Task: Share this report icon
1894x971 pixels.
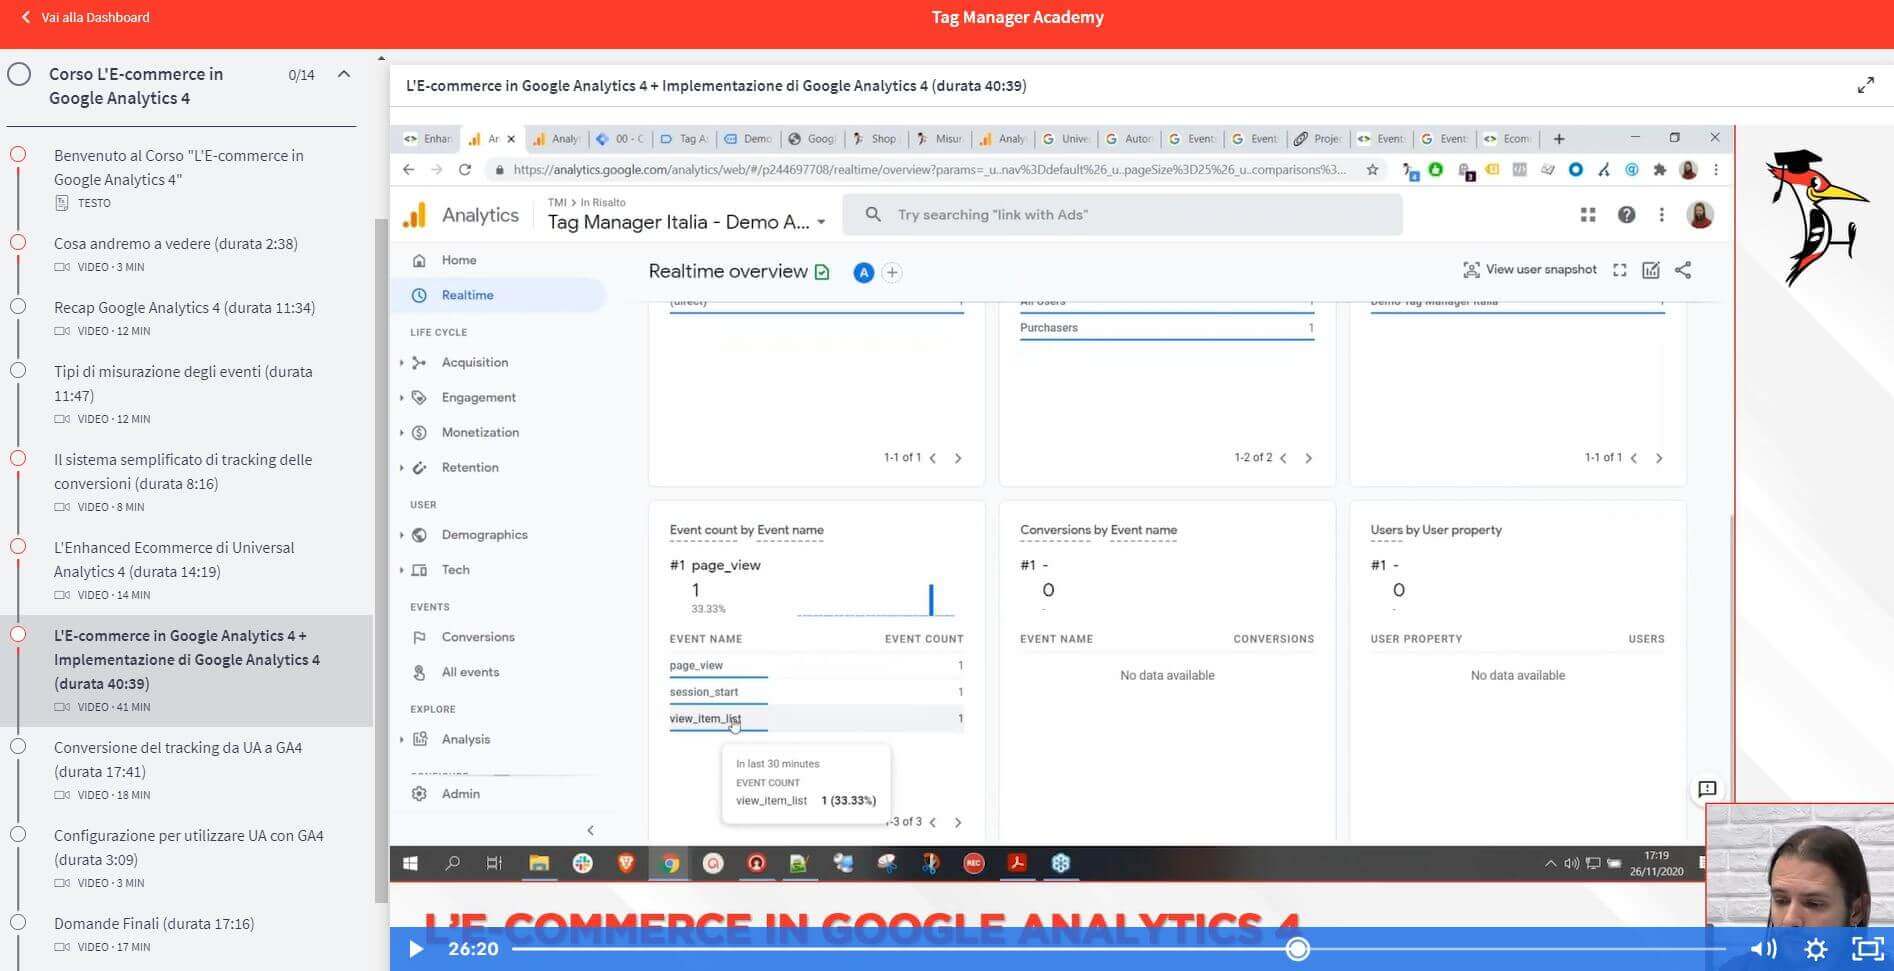Action: [1683, 270]
